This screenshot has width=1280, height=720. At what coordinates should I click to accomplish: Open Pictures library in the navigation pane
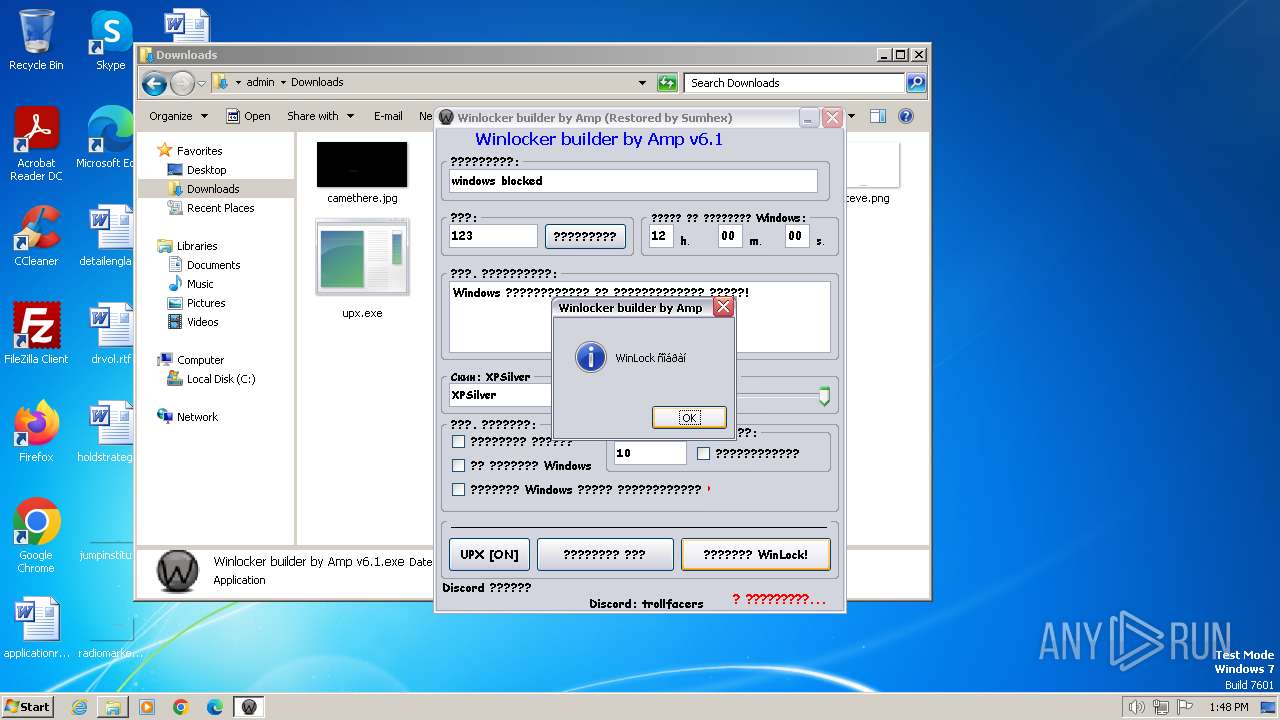[206, 303]
